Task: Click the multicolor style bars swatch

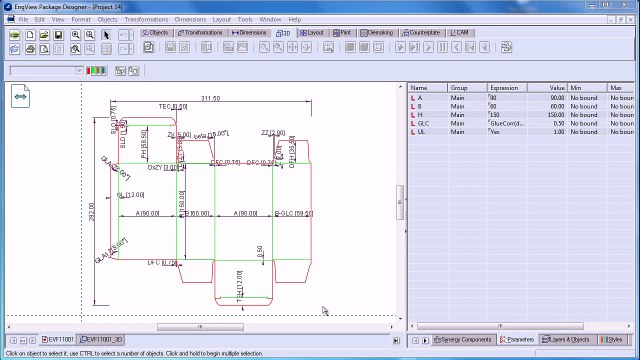Action: point(96,71)
